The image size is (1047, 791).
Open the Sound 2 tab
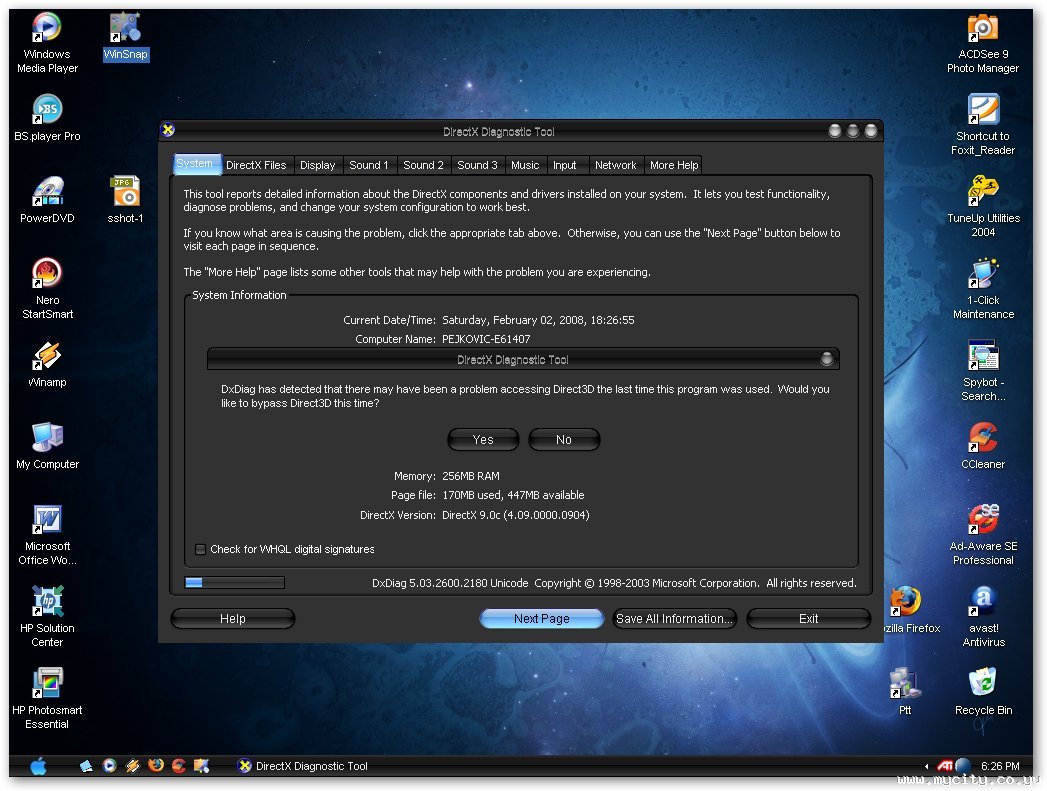(x=423, y=165)
